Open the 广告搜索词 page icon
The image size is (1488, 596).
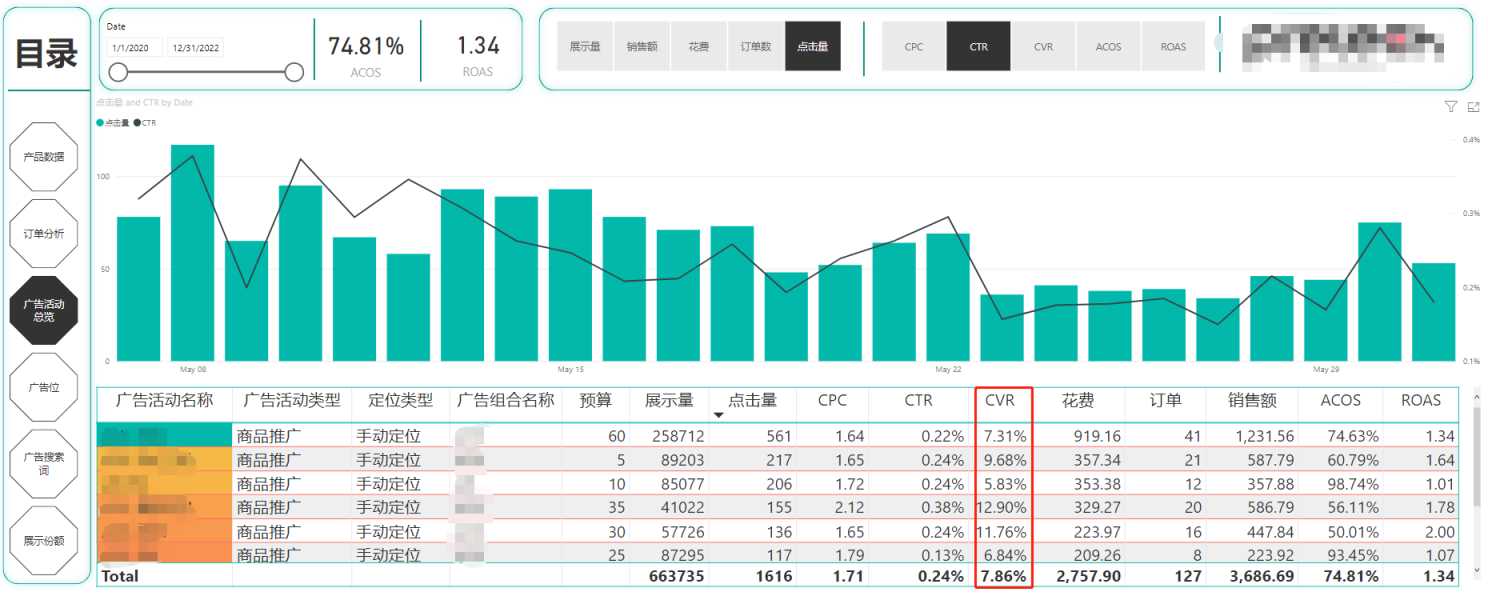(x=44, y=464)
